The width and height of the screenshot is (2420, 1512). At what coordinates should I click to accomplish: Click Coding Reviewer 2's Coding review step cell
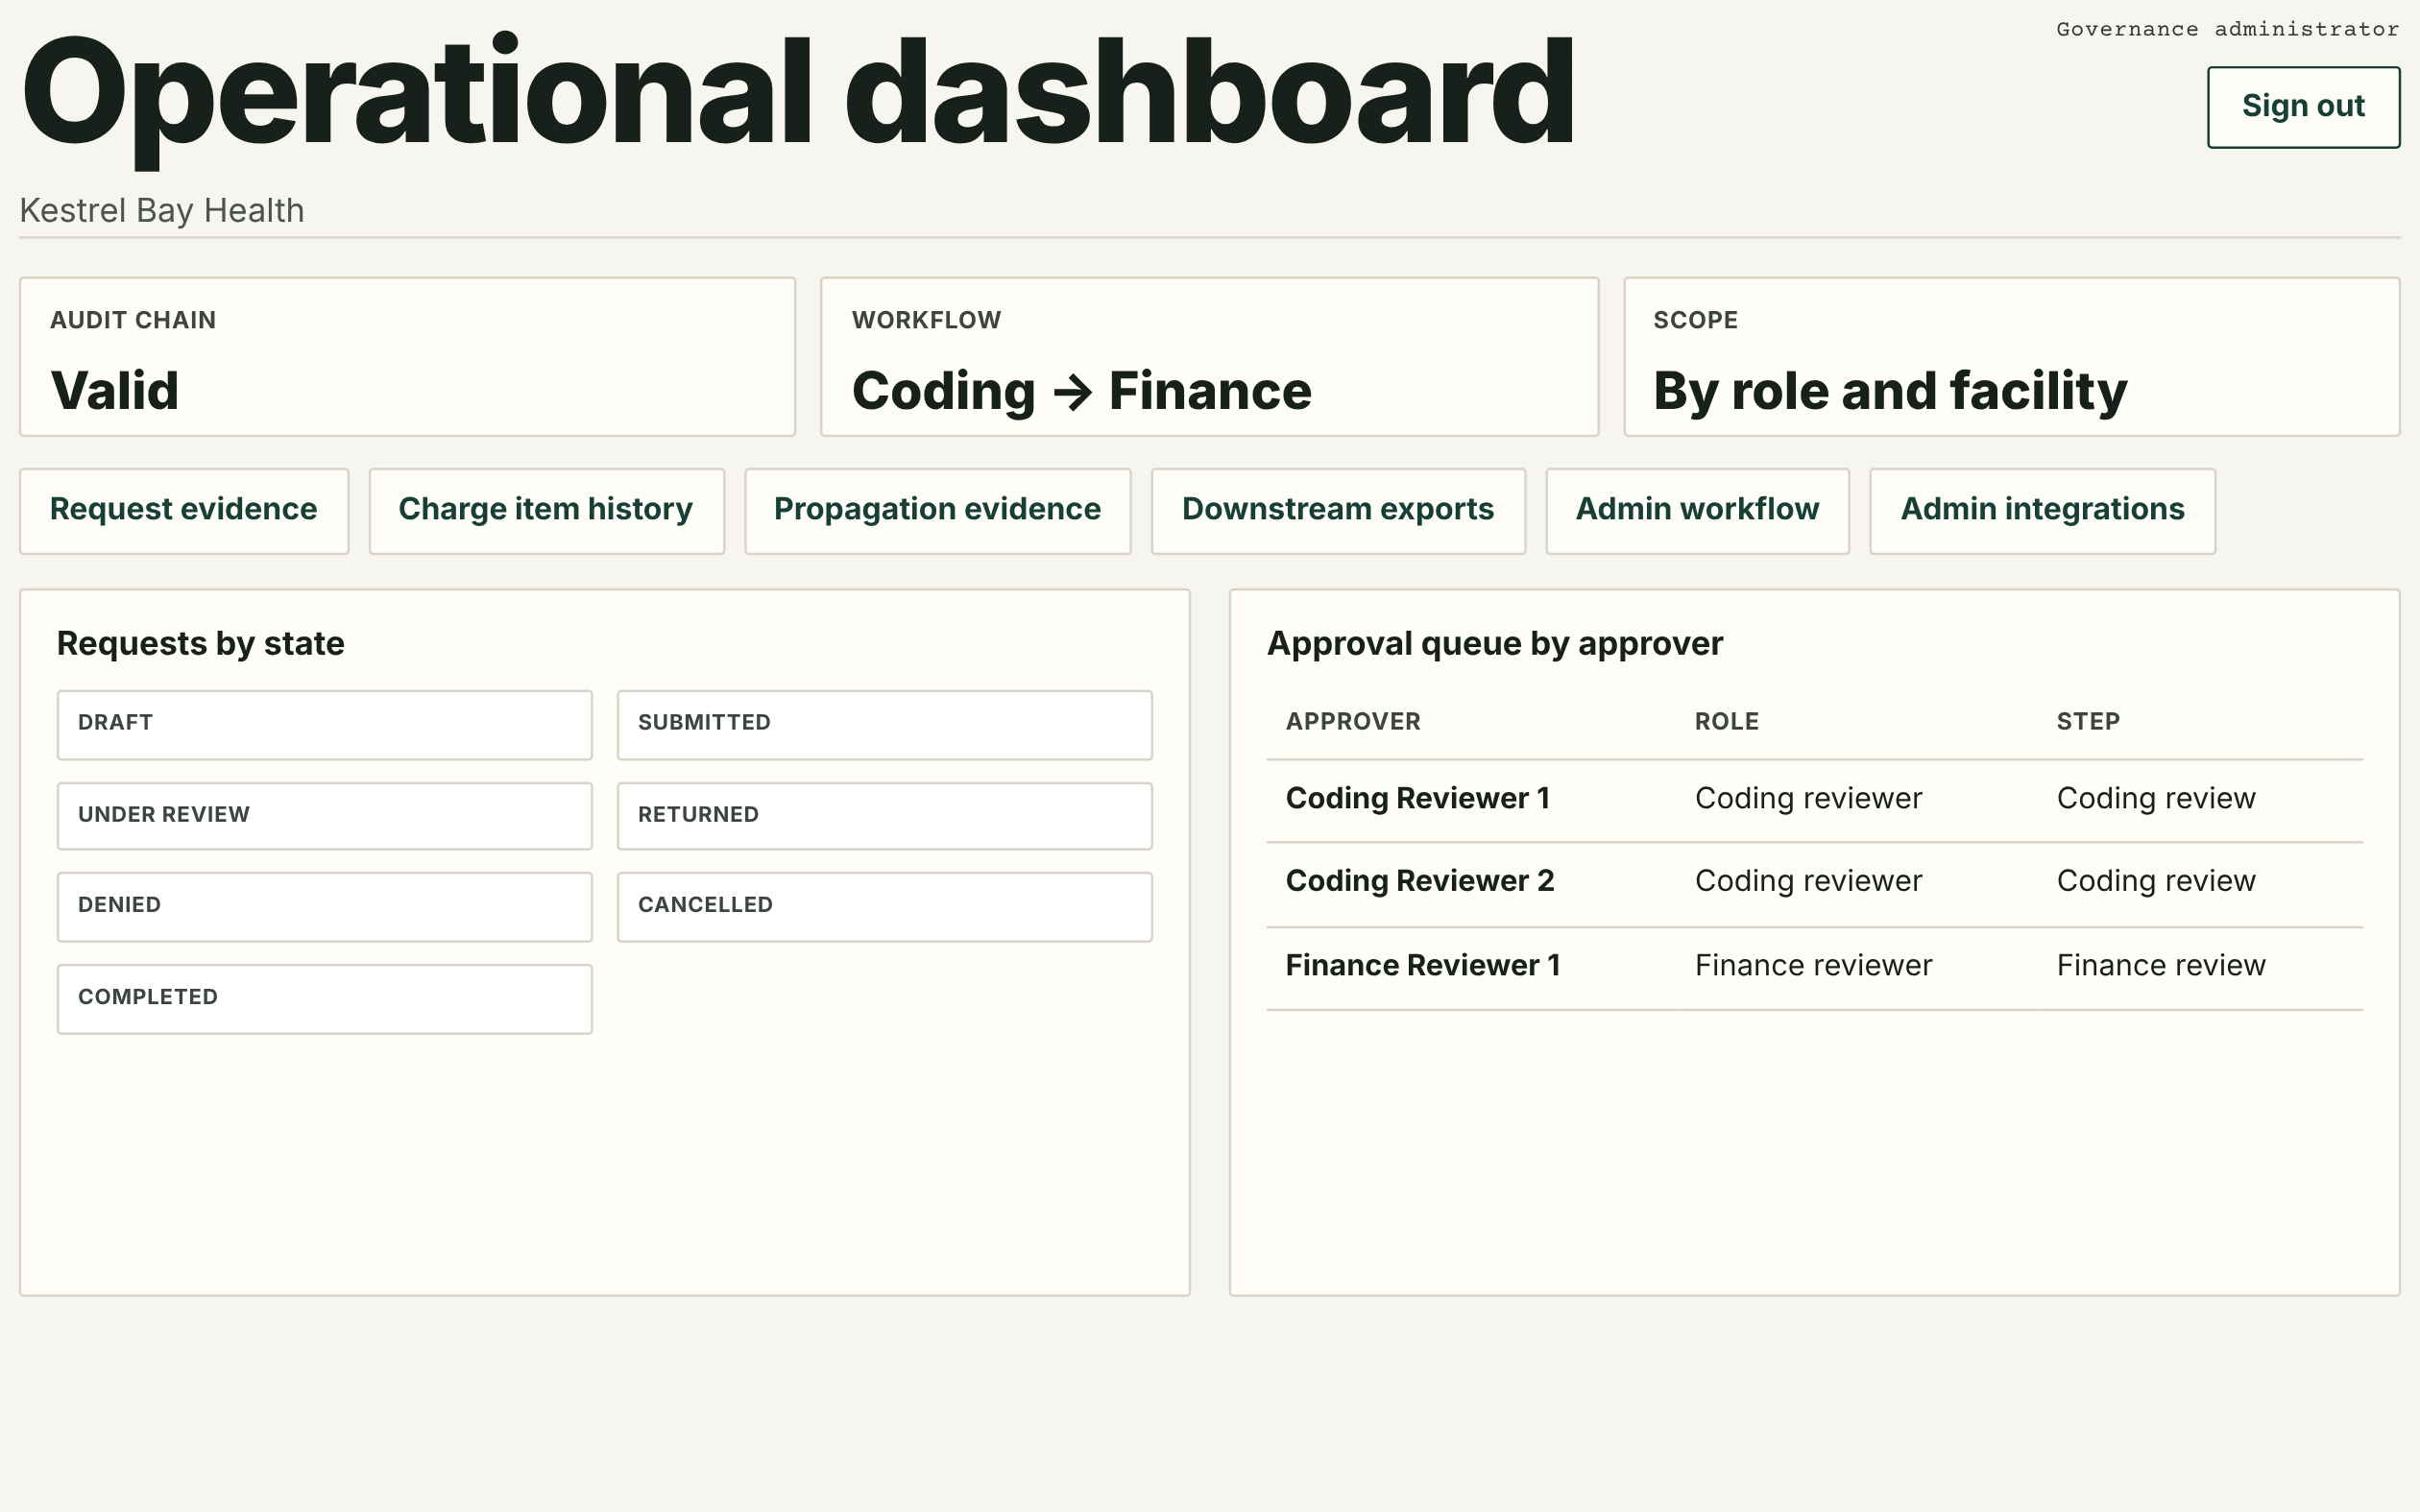[2156, 881]
